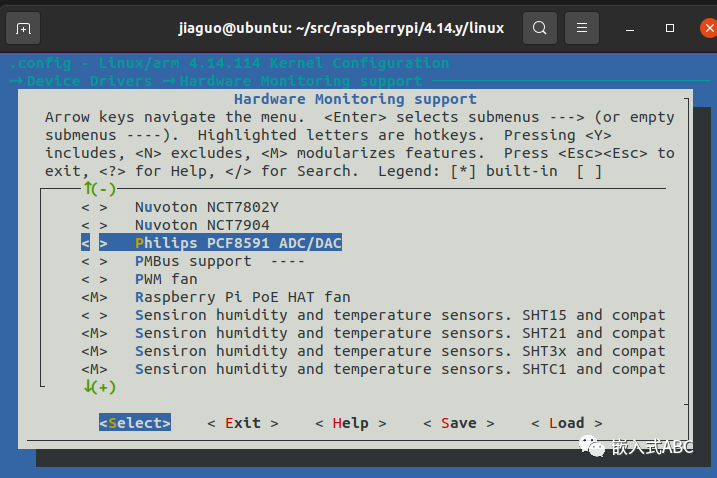Image resolution: width=717 pixels, height=478 pixels.
Task: Click the < Save > button
Action: (459, 423)
